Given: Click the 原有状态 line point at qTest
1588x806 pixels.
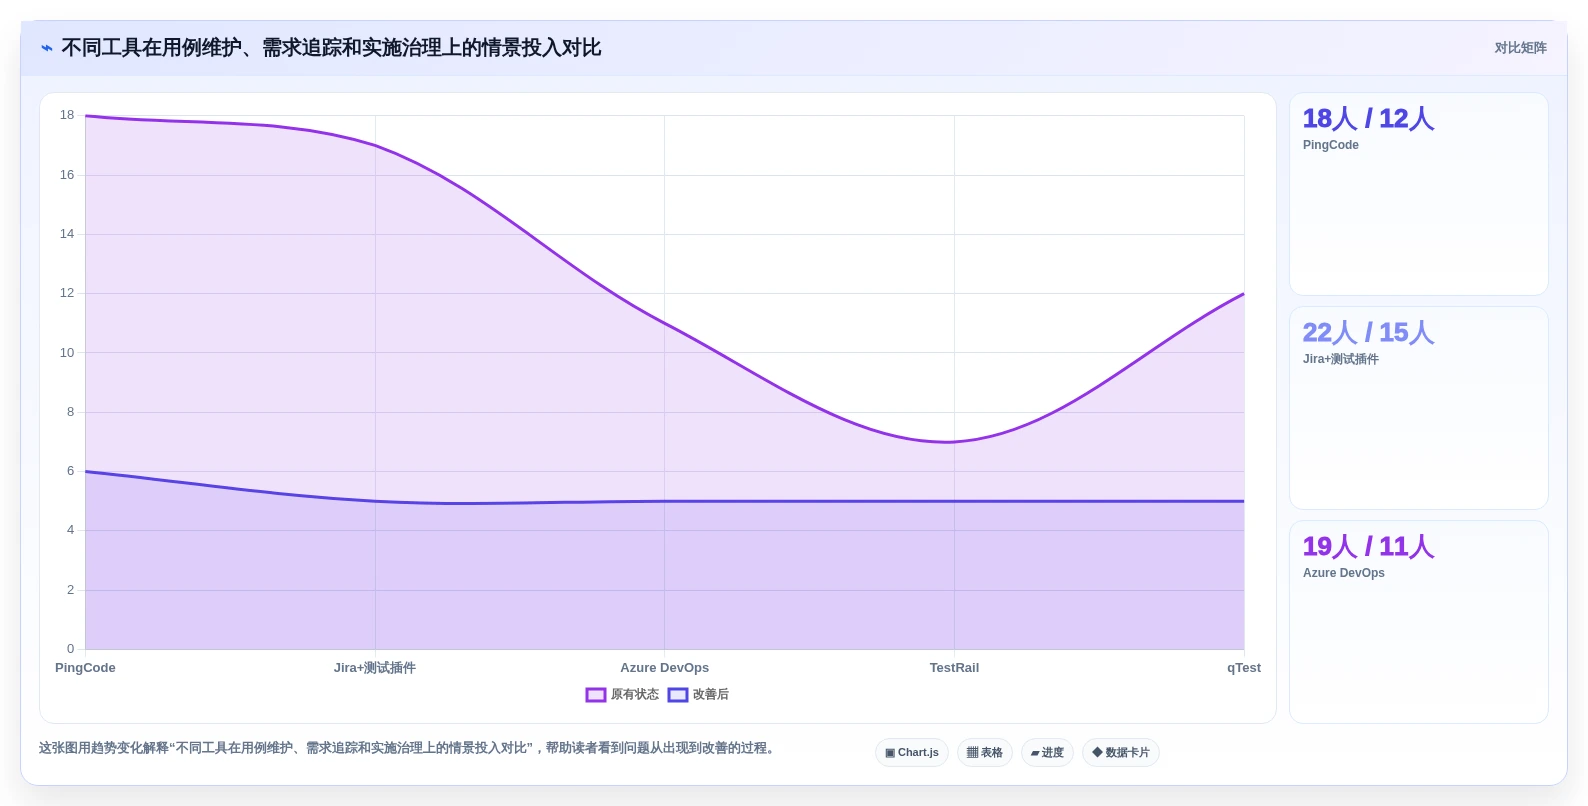Looking at the screenshot, I should [x=1244, y=294].
